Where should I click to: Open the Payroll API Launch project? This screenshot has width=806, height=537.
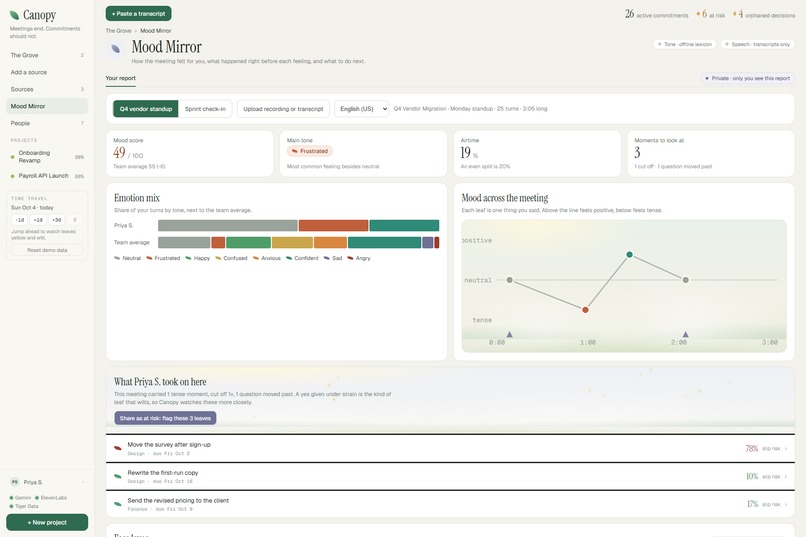47,176
